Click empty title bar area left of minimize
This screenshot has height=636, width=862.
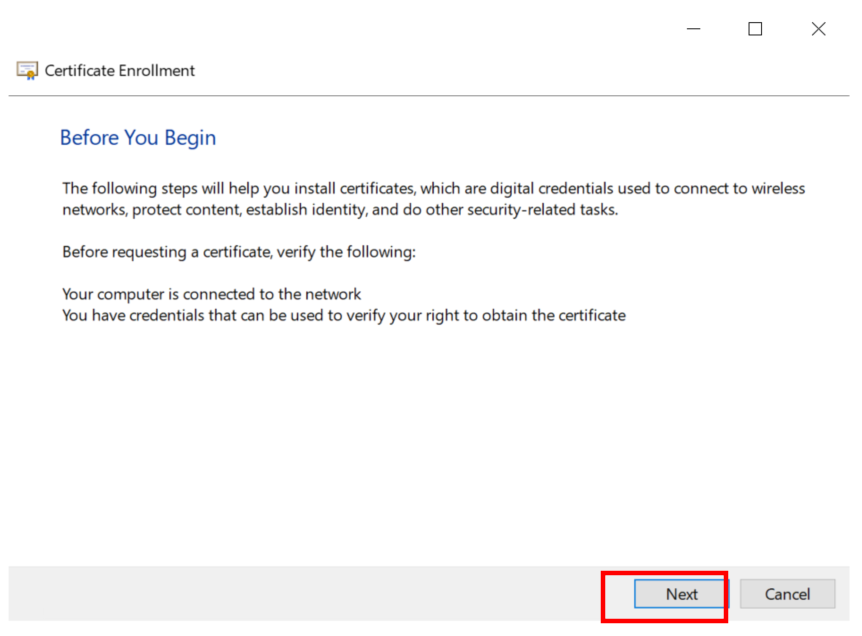tap(400, 29)
